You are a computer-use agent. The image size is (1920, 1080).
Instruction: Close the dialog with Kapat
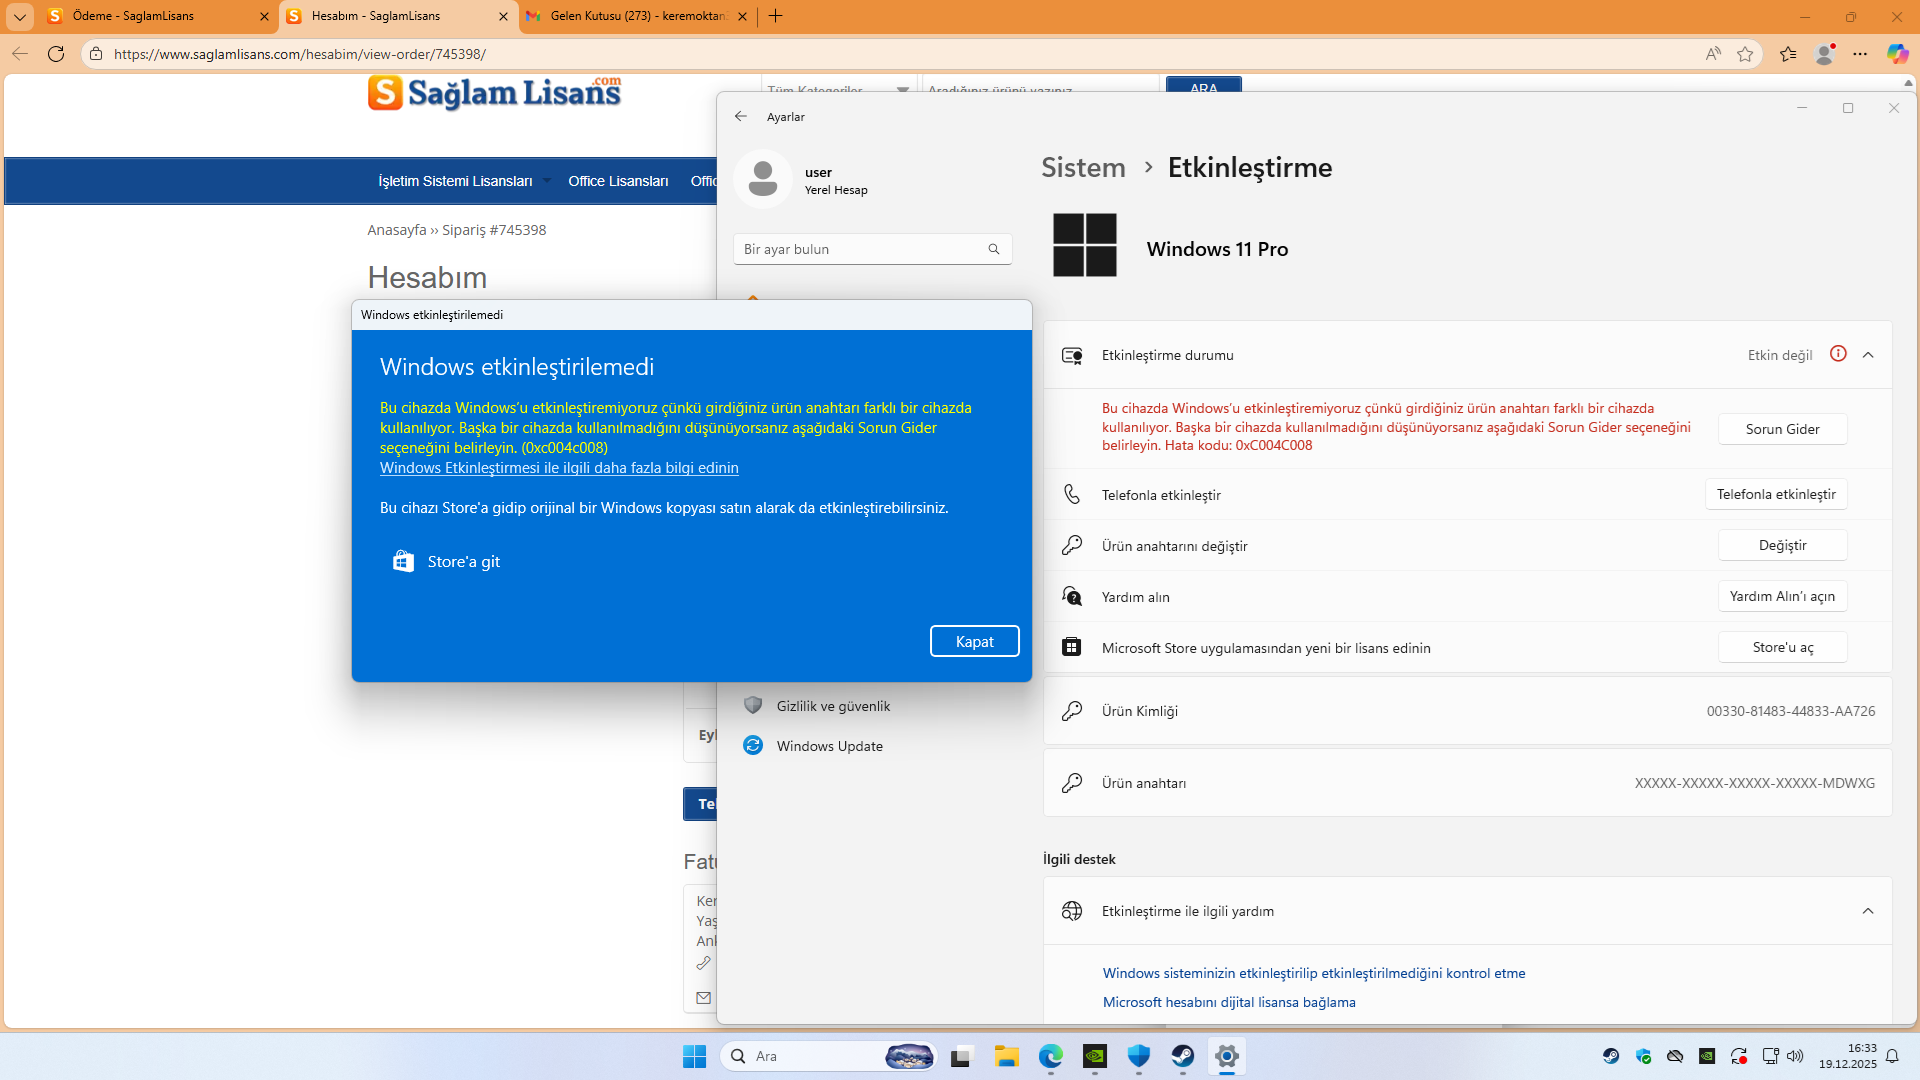(x=974, y=642)
